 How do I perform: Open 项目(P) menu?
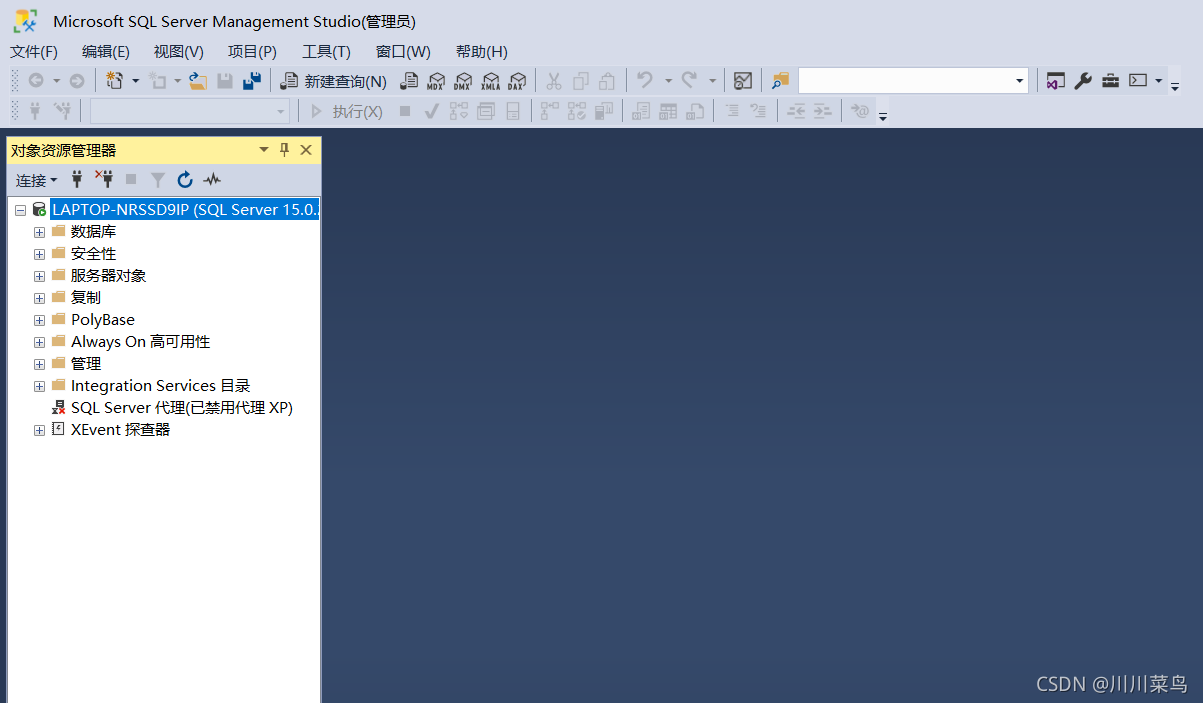pos(252,52)
